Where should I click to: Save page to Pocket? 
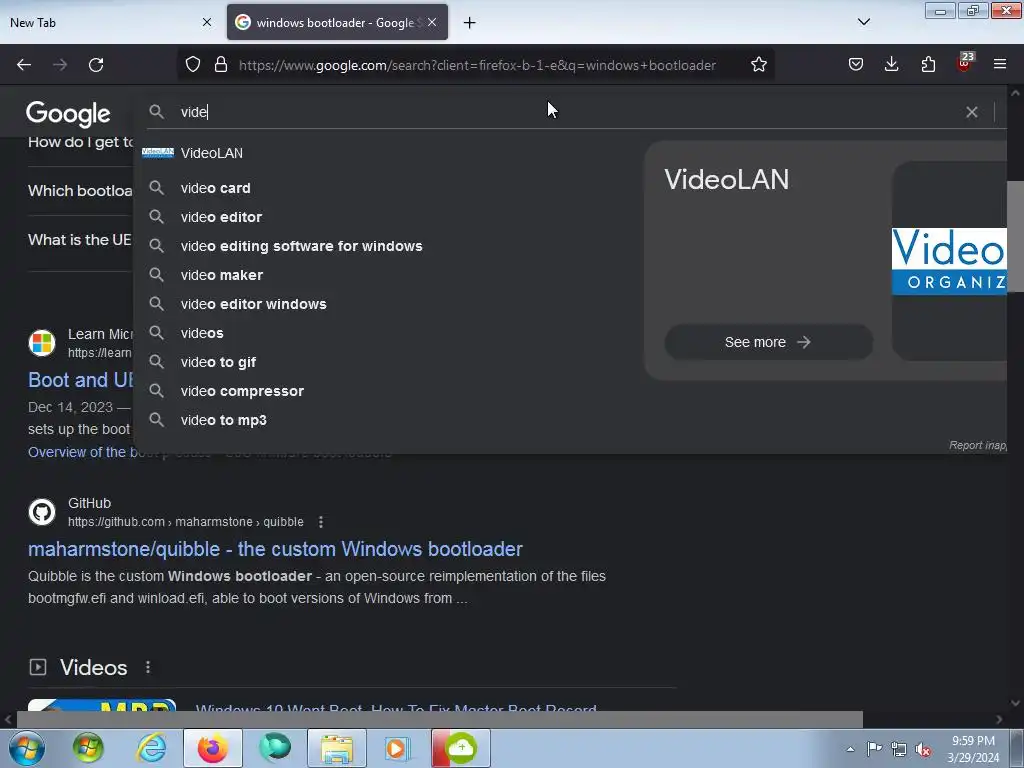(856, 65)
